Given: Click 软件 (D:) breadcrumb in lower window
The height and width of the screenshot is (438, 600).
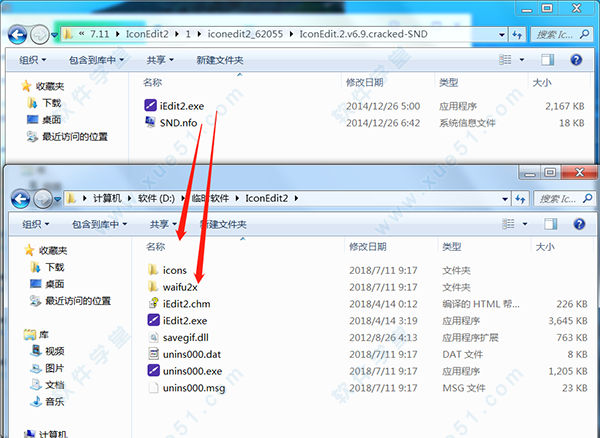Looking at the screenshot, I should tap(157, 198).
